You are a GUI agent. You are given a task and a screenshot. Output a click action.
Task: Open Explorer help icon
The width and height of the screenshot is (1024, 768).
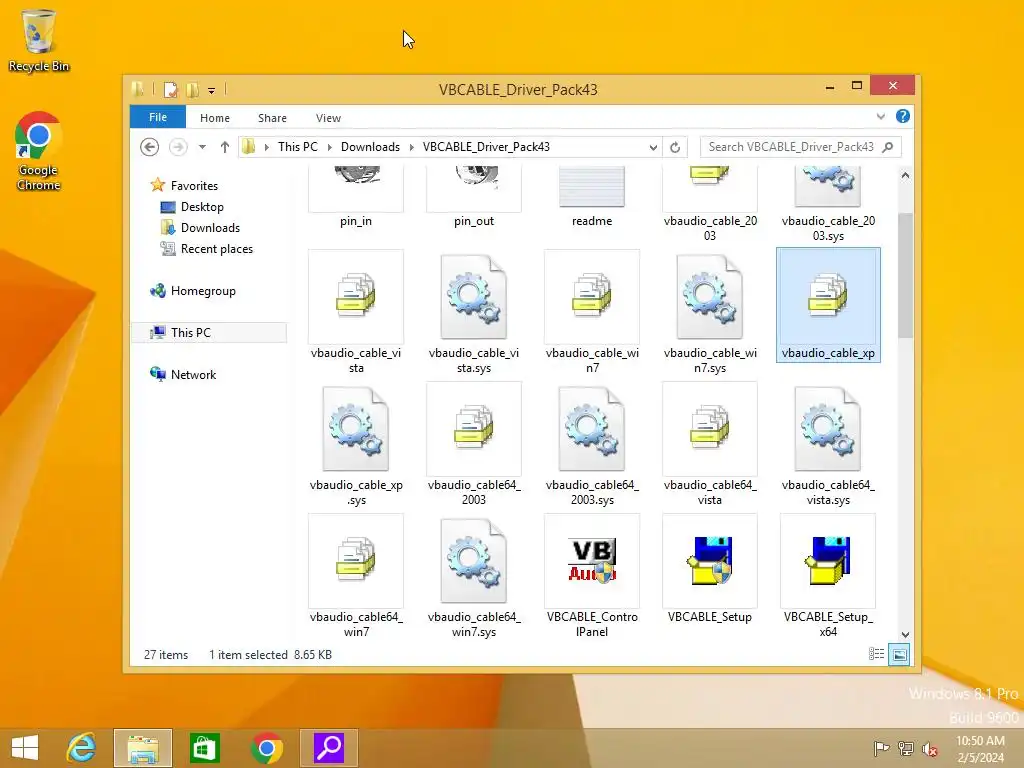903,116
